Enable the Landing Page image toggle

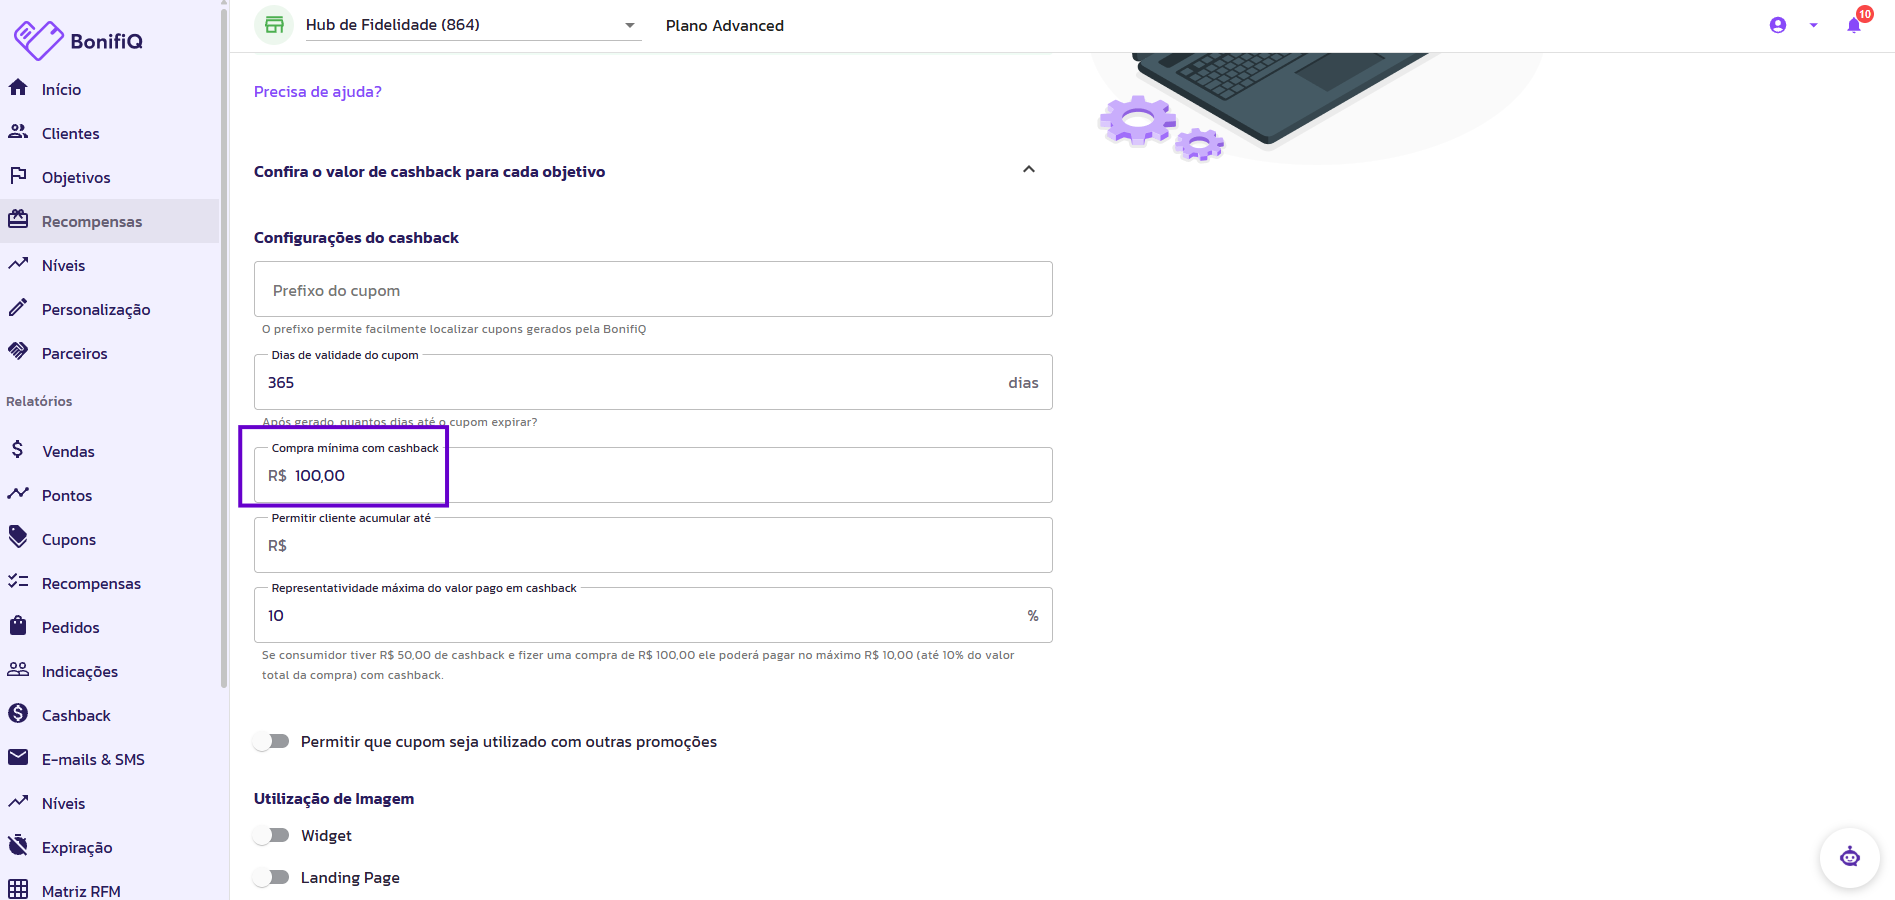coord(271,877)
